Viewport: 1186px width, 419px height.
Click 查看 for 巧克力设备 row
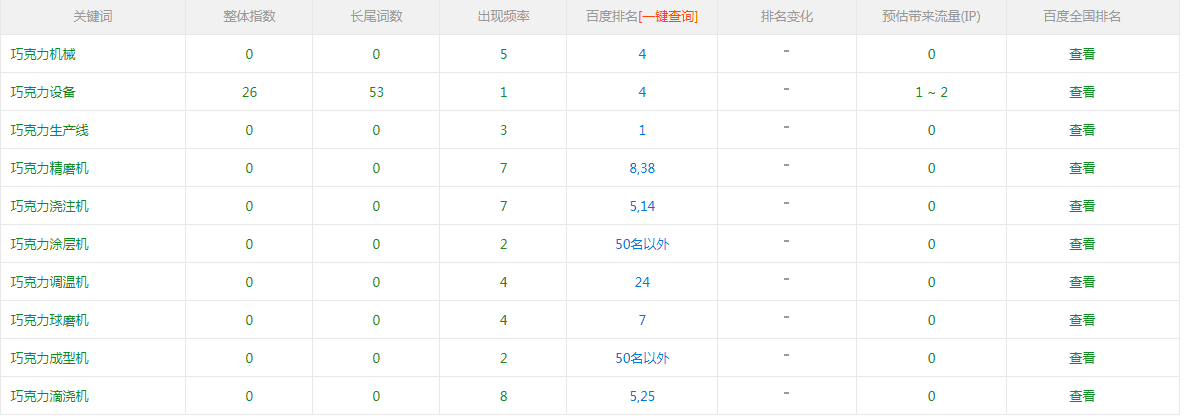coord(1082,92)
